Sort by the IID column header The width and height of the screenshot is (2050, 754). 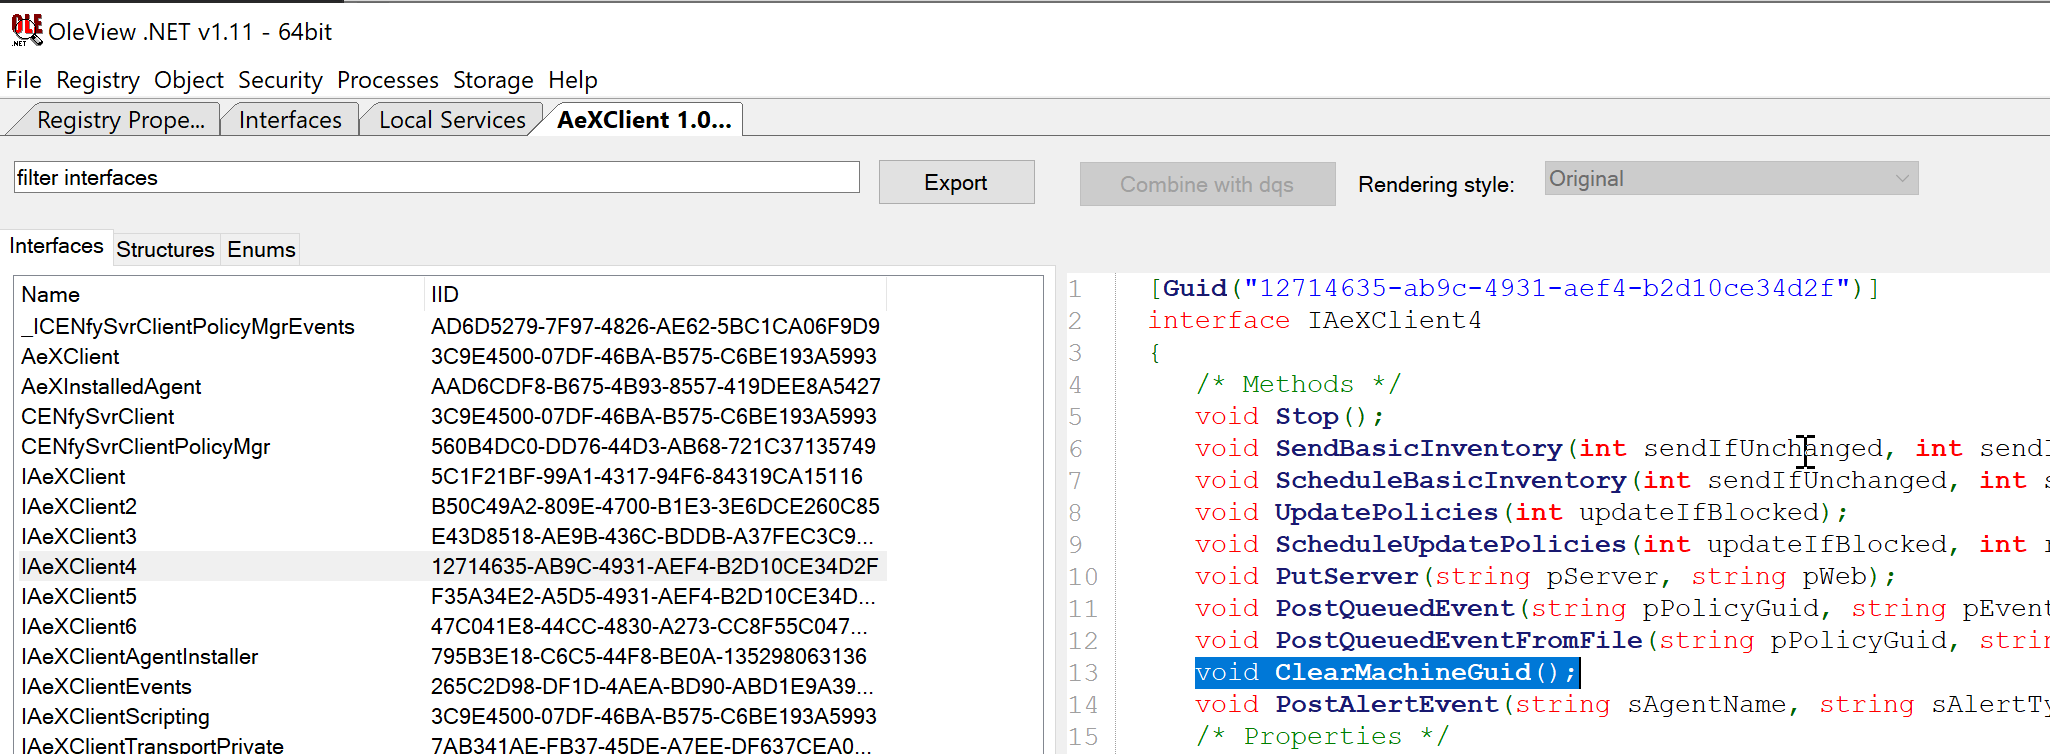tap(656, 294)
